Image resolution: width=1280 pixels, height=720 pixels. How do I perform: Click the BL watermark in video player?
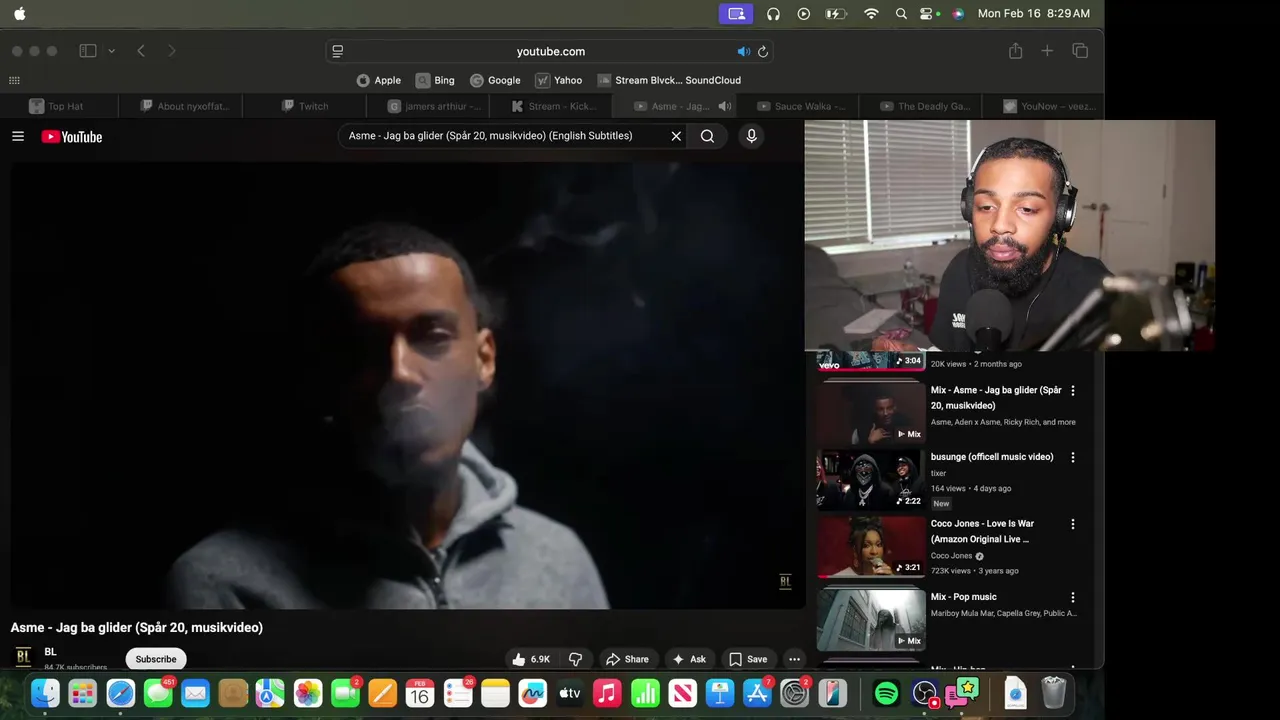(785, 582)
